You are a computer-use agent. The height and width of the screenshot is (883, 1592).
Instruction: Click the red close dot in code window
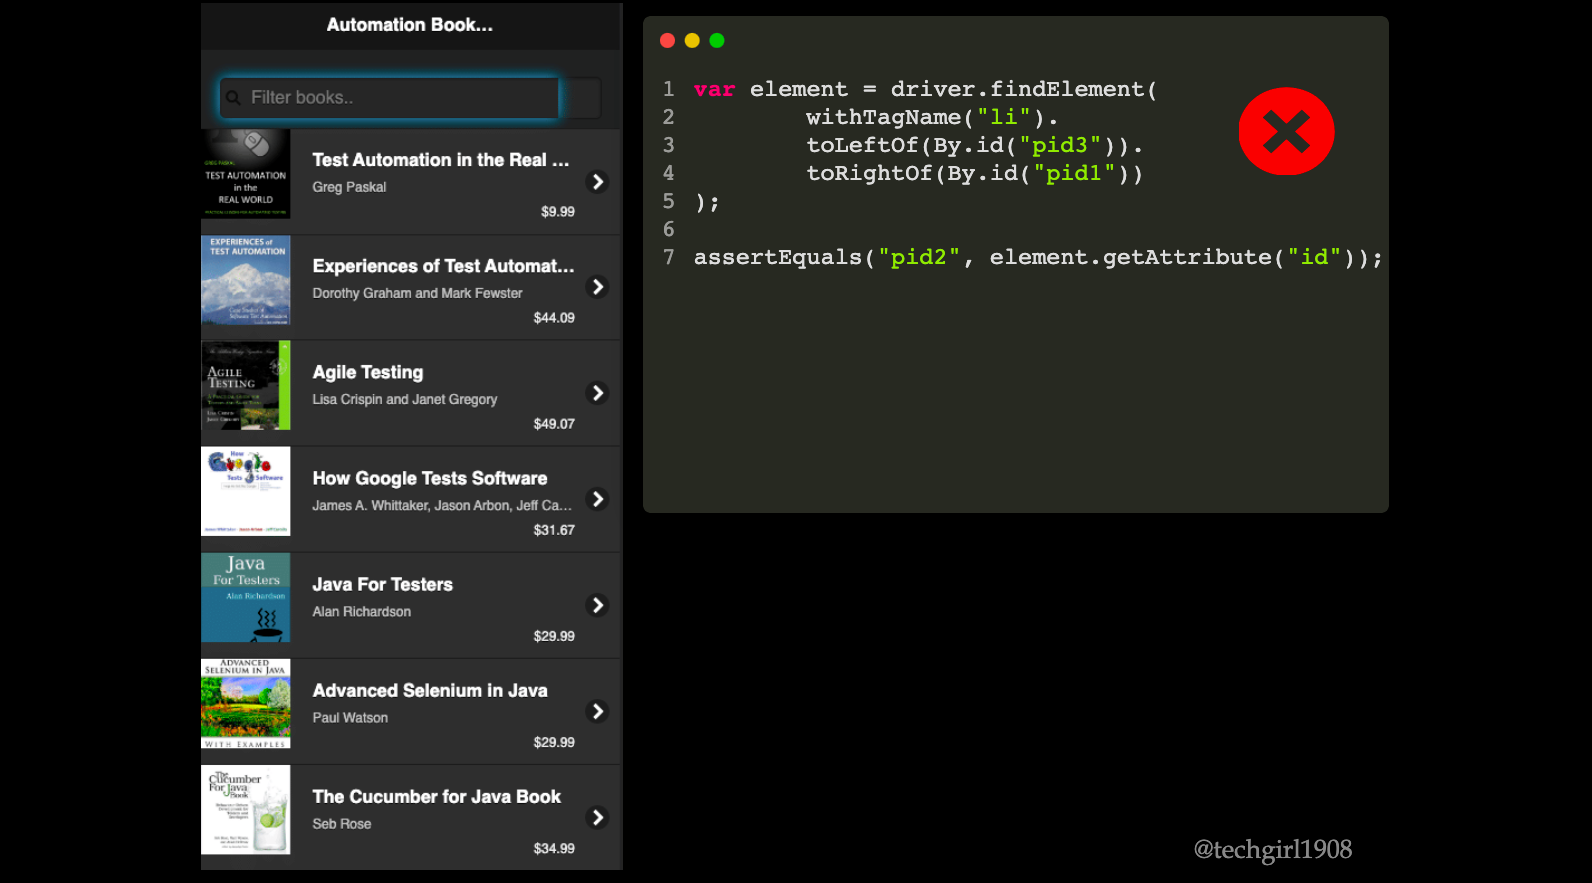[x=668, y=41]
